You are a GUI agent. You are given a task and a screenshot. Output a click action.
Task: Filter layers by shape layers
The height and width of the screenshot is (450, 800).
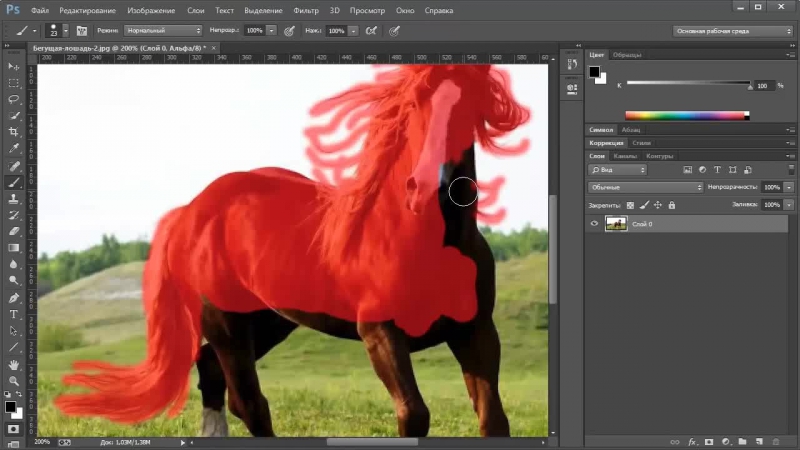(x=732, y=170)
